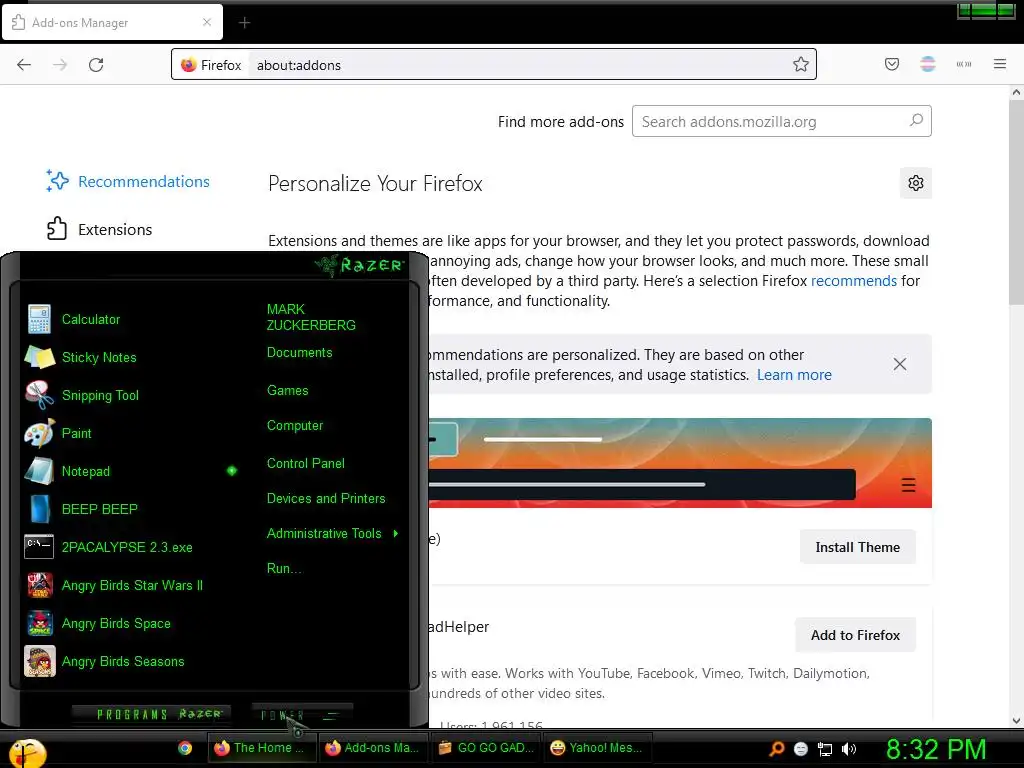Switch to the Extensions sidebar category
The image size is (1024, 768).
coord(99,229)
